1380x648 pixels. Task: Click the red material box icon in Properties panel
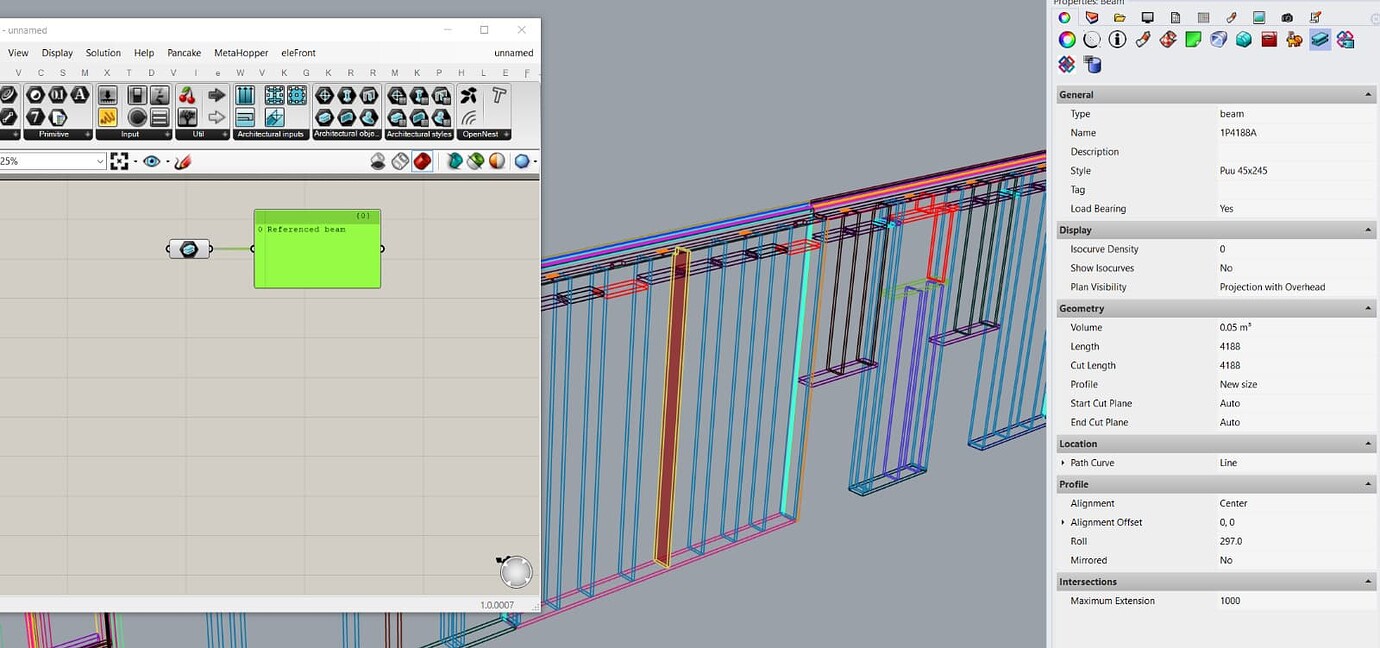click(1269, 40)
